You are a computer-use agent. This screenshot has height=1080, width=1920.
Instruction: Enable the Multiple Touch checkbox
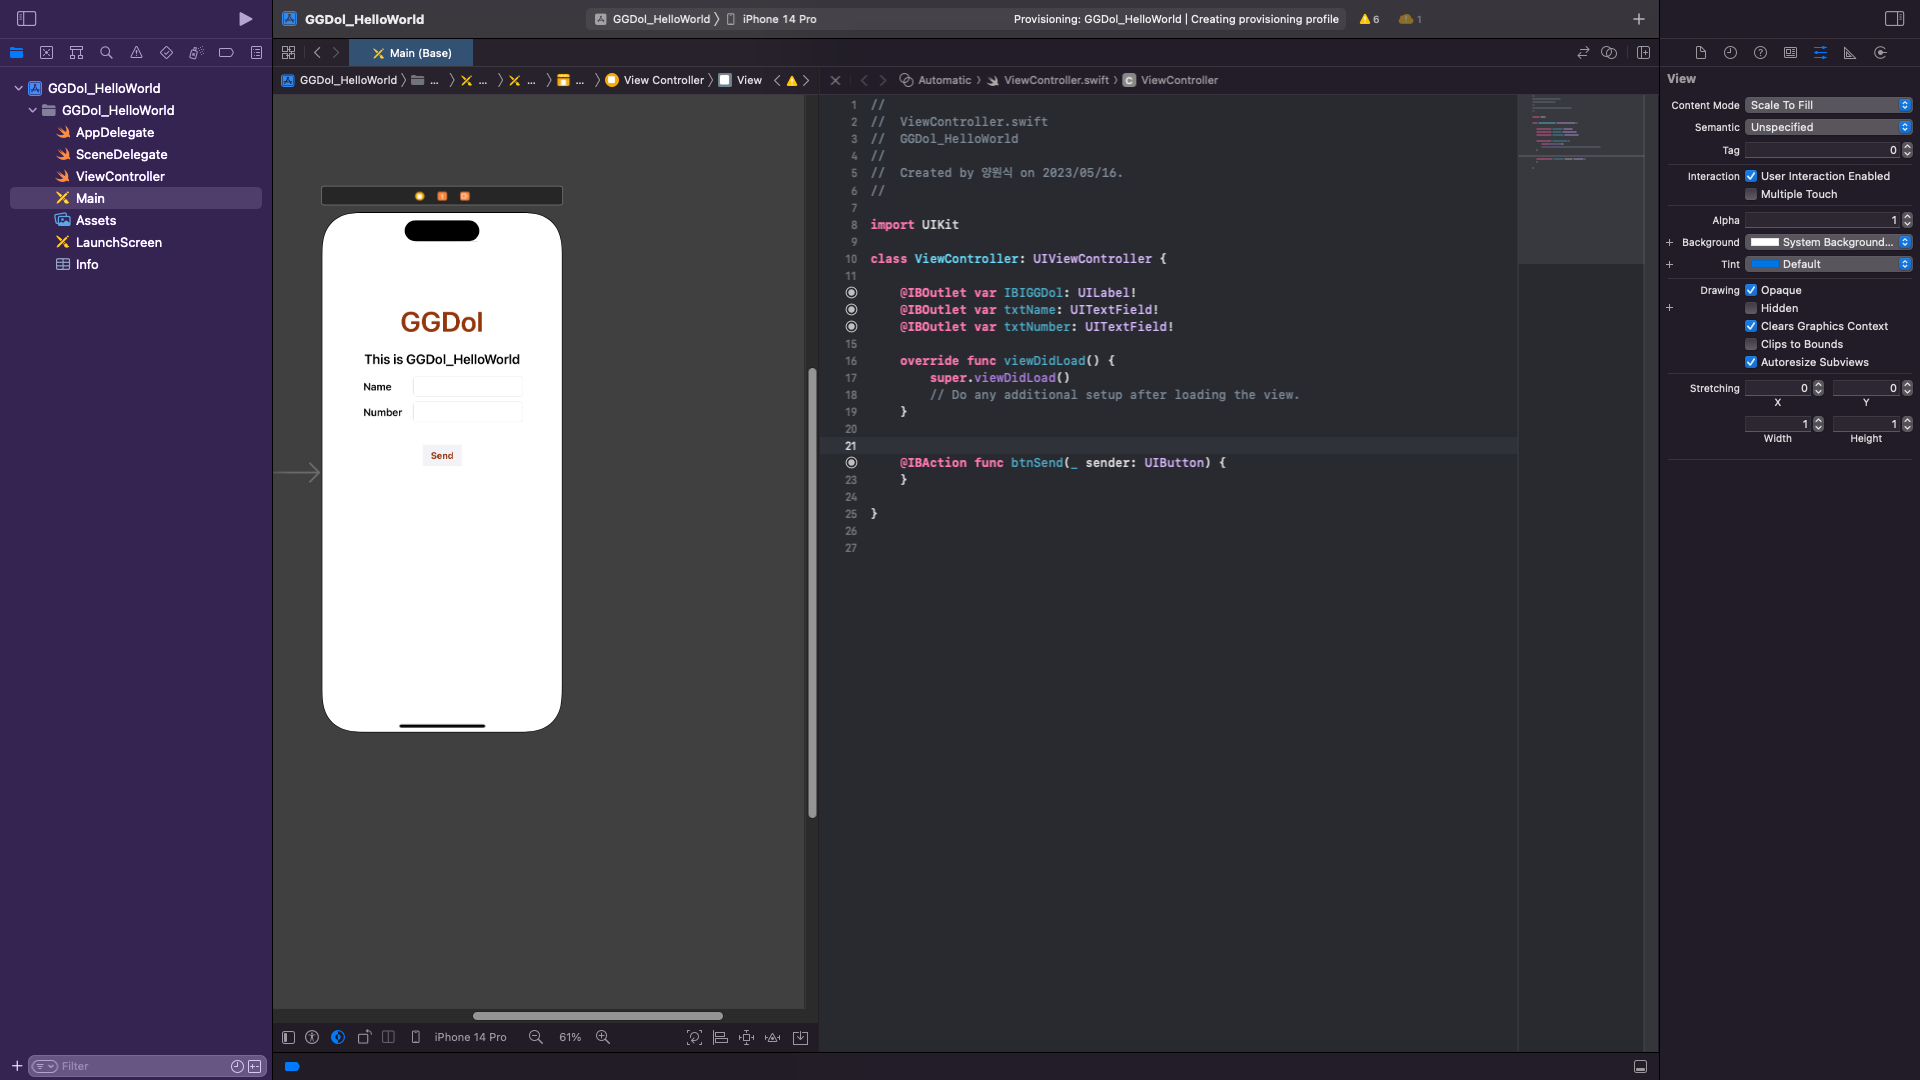tap(1751, 194)
